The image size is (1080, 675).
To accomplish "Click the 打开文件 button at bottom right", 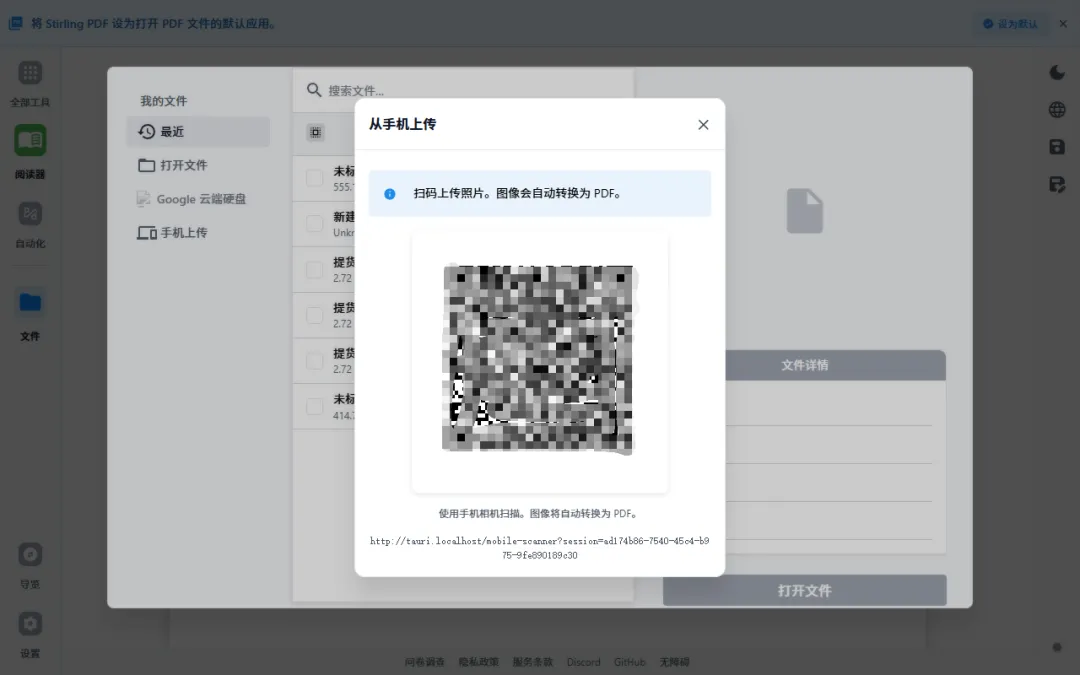I will [x=804, y=590].
